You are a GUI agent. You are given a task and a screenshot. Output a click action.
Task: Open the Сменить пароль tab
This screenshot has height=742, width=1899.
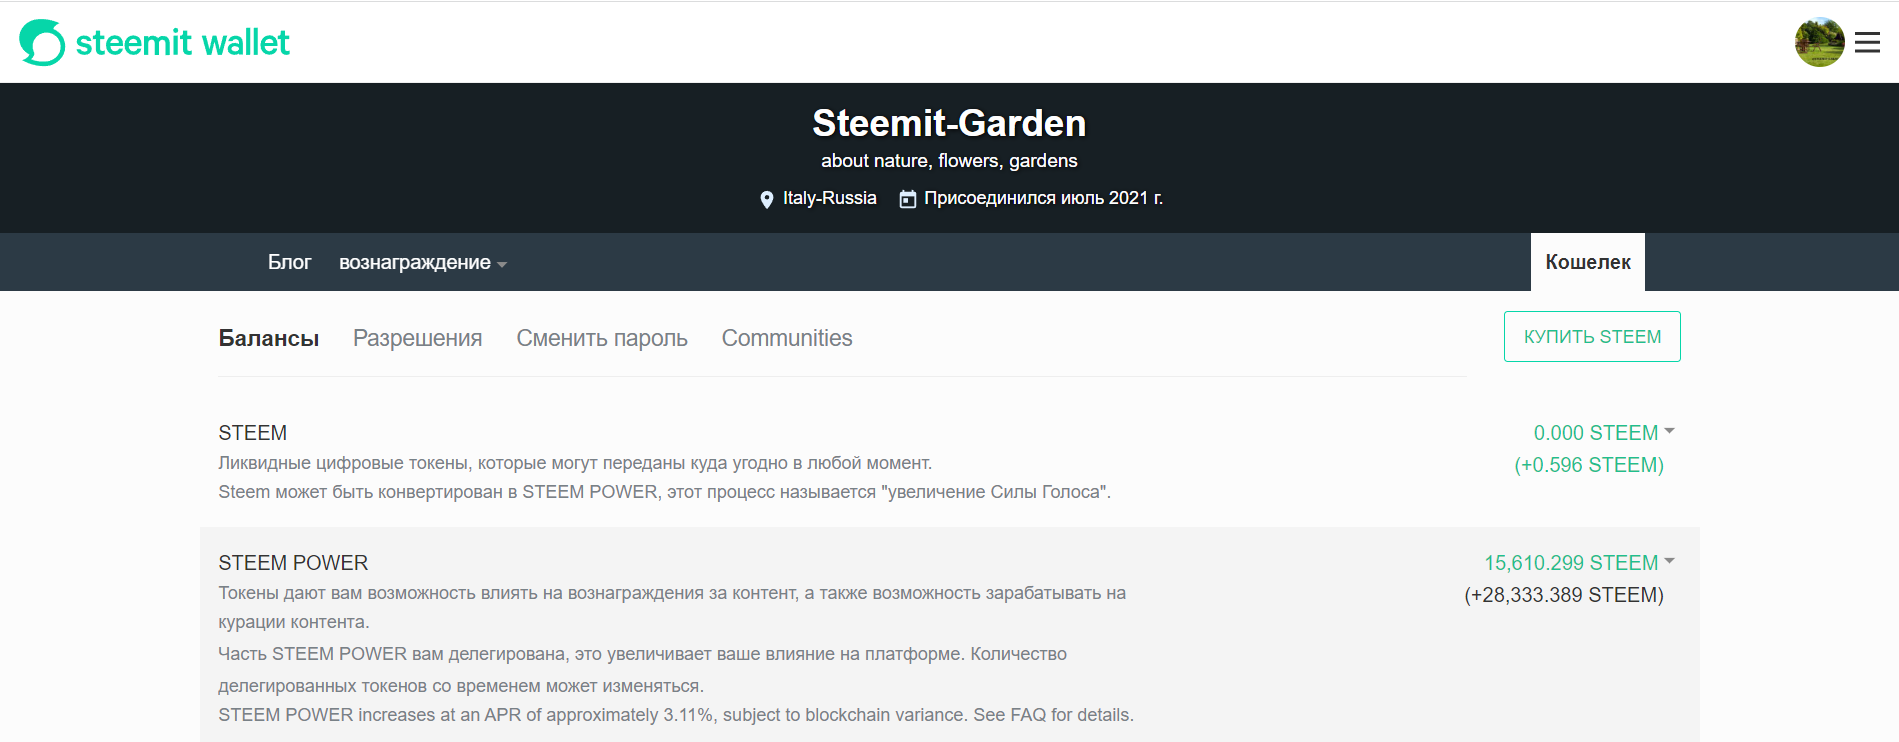[602, 338]
